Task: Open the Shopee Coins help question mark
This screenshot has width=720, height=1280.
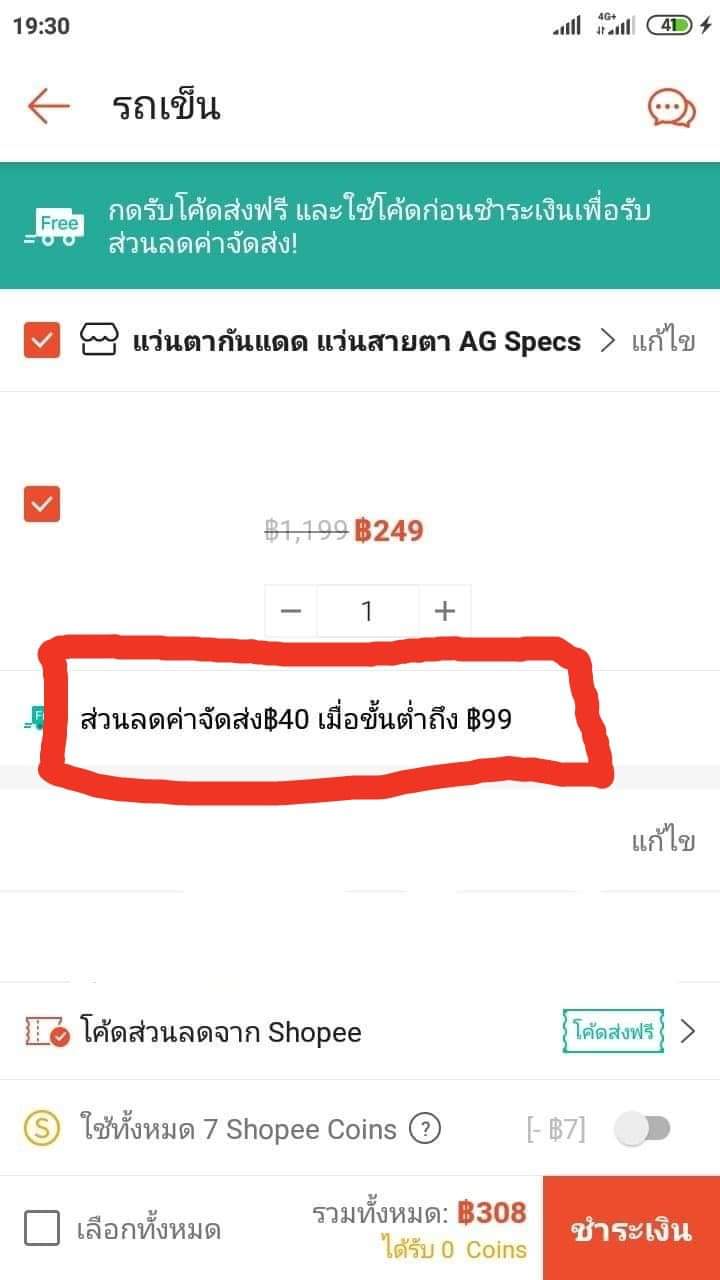Action: click(426, 1130)
